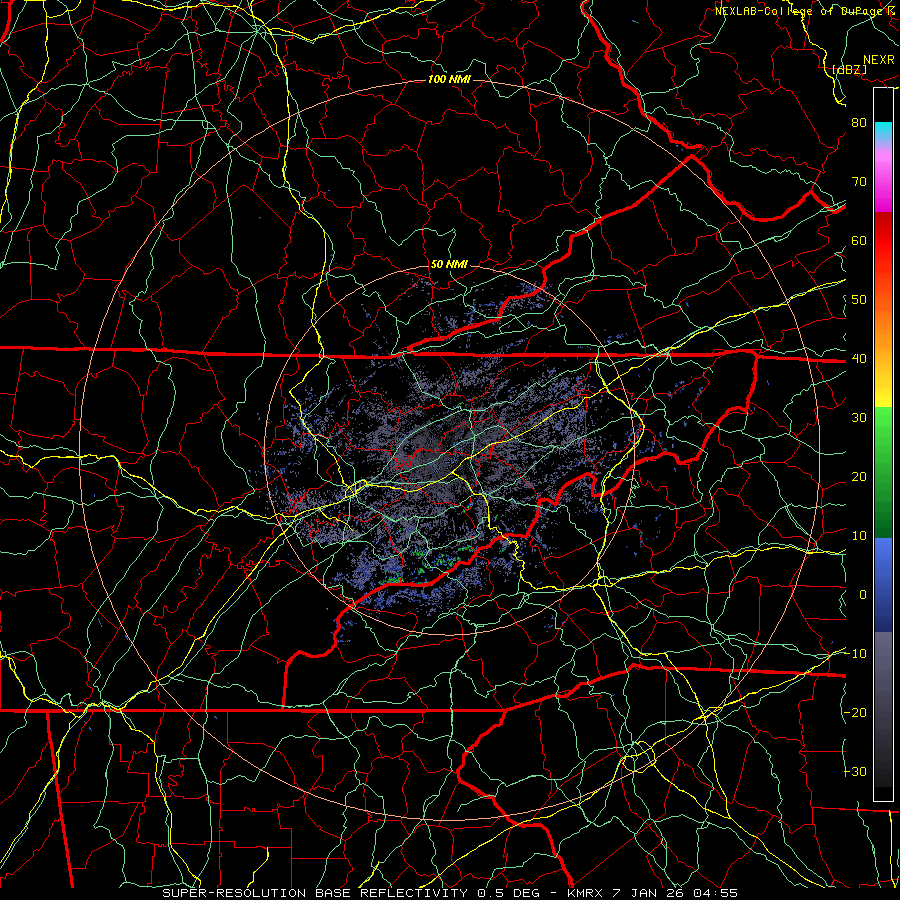Click the '100 NMI' range ring label
Image resolution: width=900 pixels, height=900 pixels.
(449, 79)
